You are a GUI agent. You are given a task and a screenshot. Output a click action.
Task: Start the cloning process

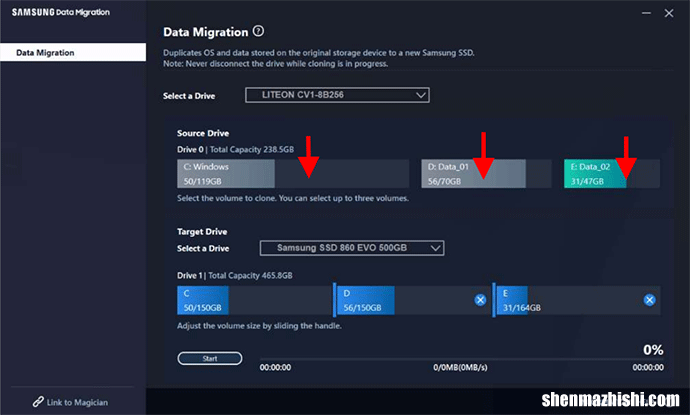(x=210, y=358)
